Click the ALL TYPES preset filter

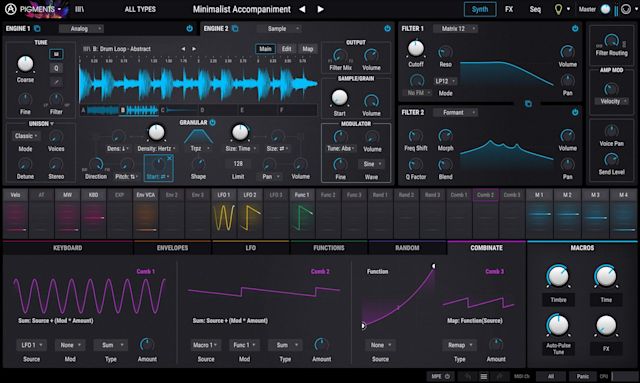(x=140, y=9)
